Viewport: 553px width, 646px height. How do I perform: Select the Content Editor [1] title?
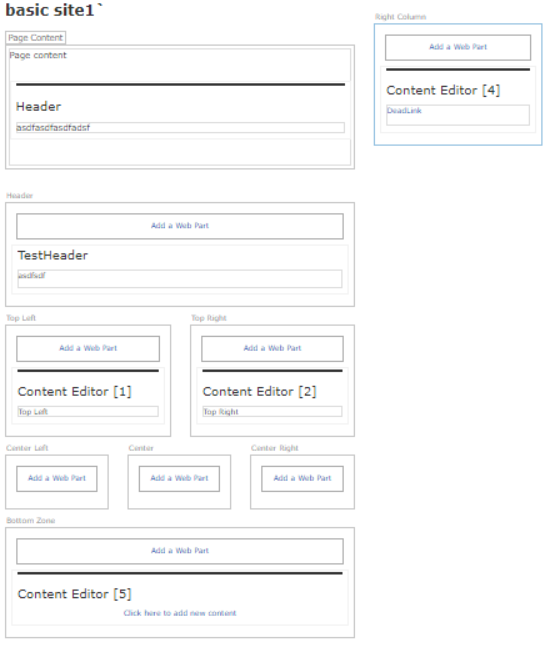click(x=75, y=391)
